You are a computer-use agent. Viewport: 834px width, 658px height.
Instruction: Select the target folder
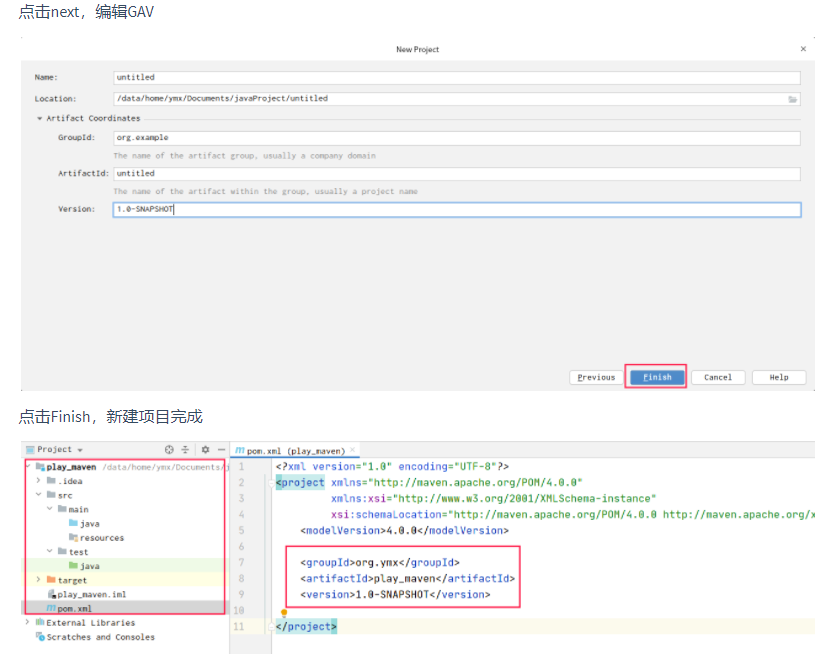point(72,580)
